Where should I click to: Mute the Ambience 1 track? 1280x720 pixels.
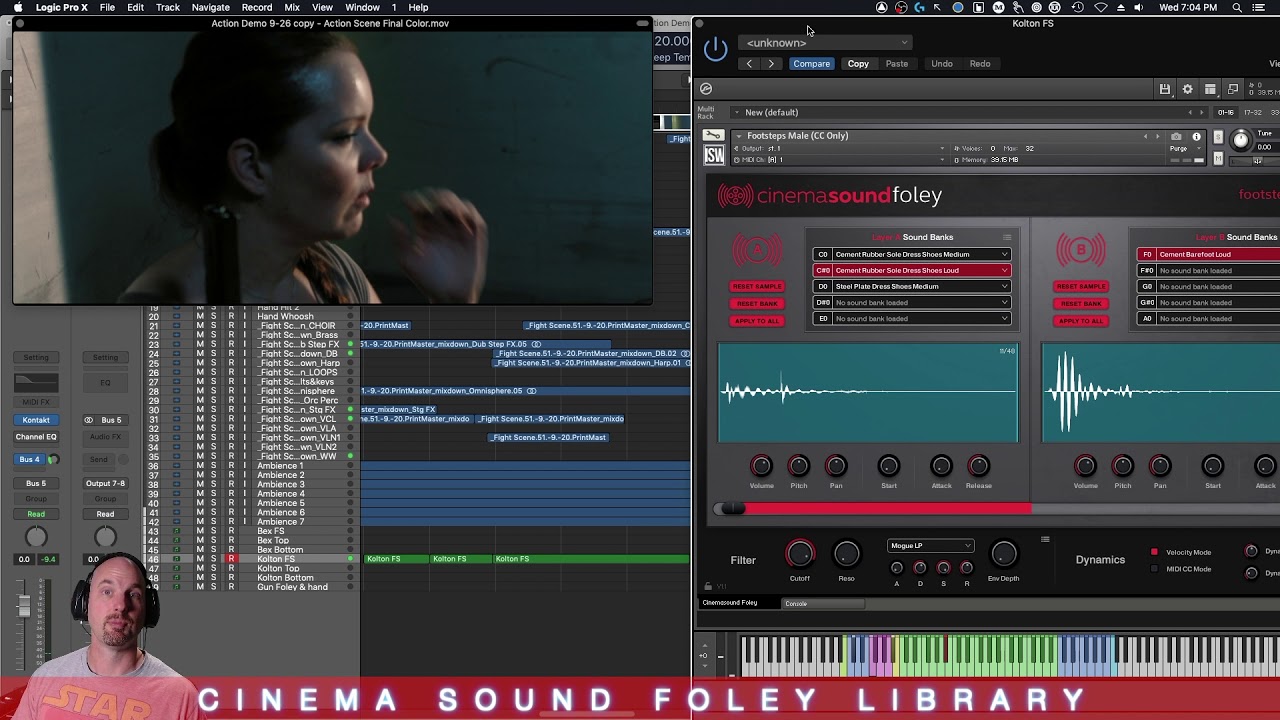(200, 466)
